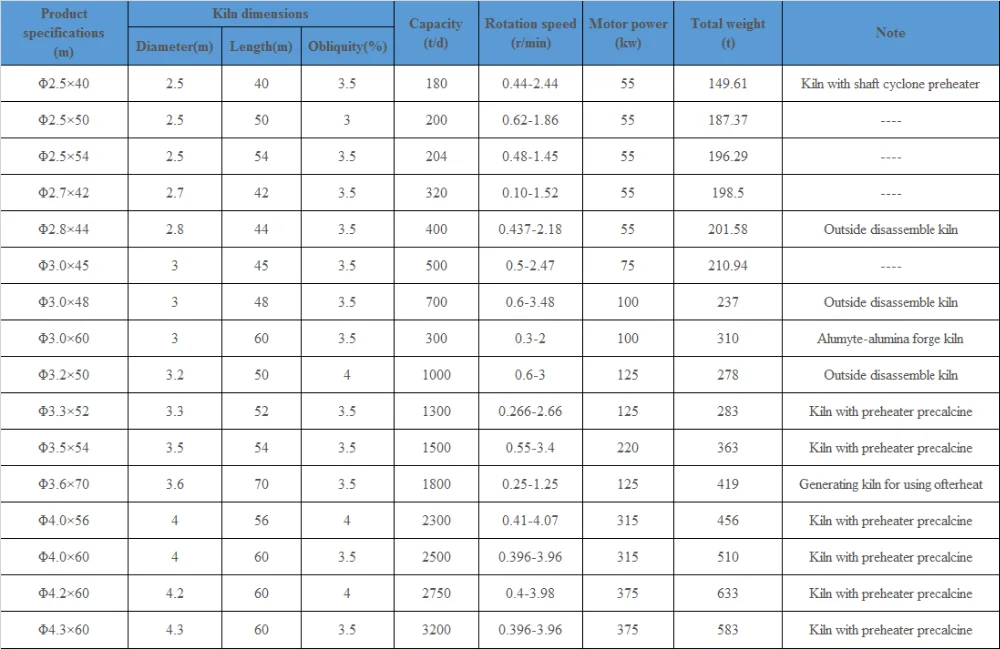This screenshot has width=1000, height=649.
Task: Click the Rotation speed header cell
Action: 531,33
